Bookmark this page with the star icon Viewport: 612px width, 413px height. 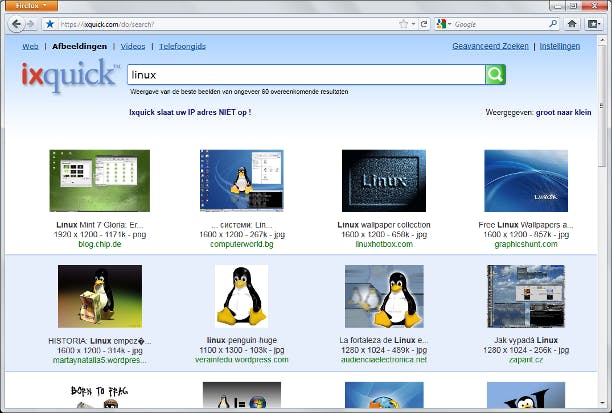click(x=404, y=24)
